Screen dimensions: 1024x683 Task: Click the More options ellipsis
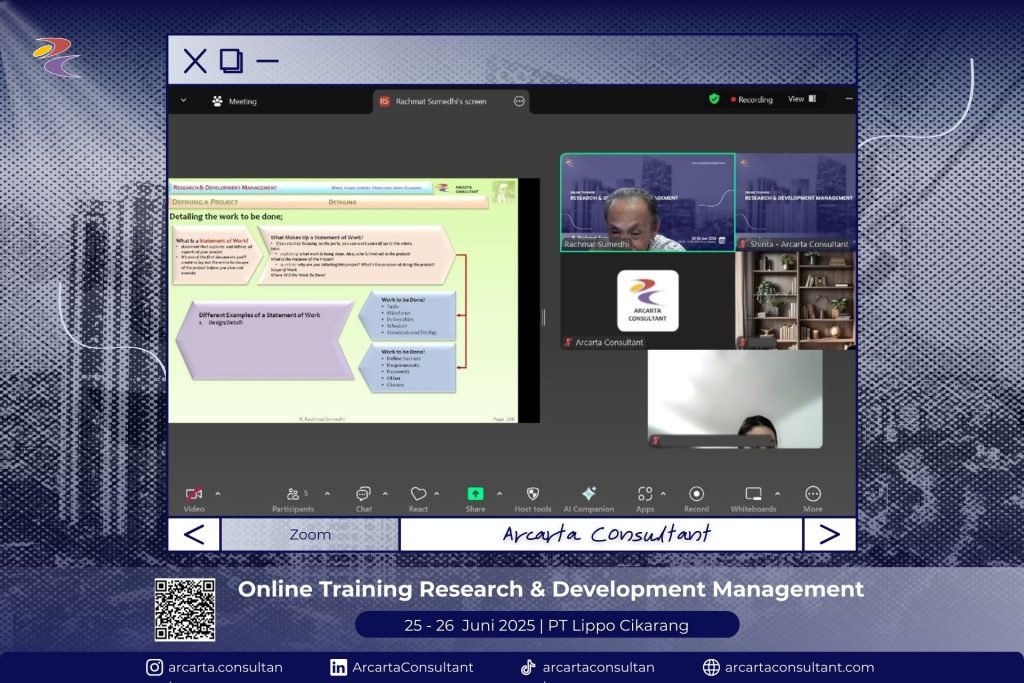(x=813, y=495)
